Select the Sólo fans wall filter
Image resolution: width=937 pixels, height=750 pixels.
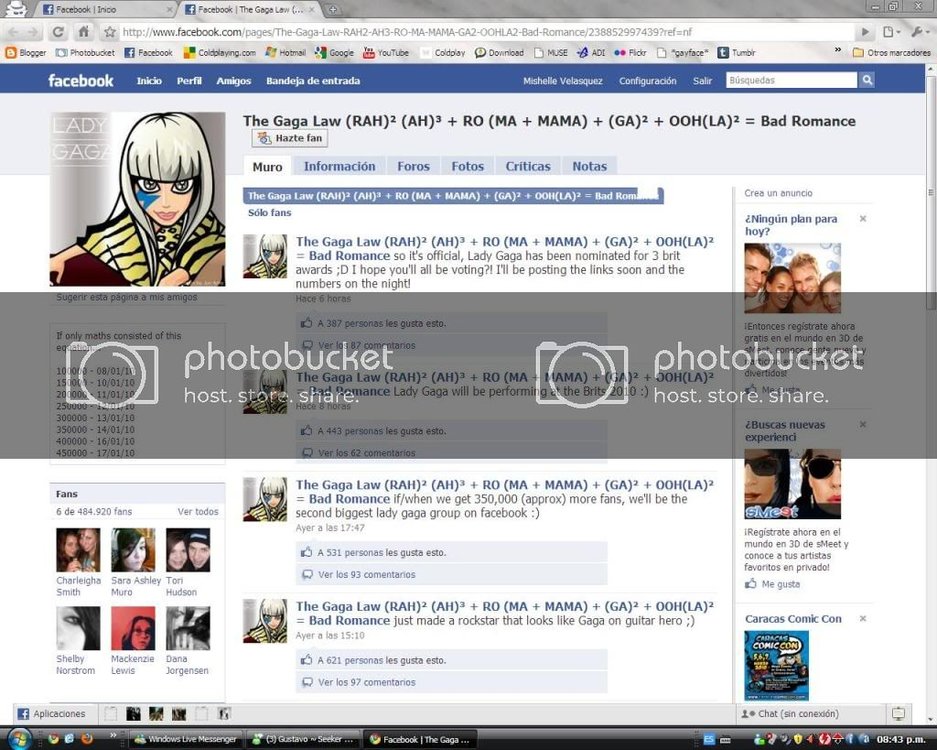tap(270, 213)
